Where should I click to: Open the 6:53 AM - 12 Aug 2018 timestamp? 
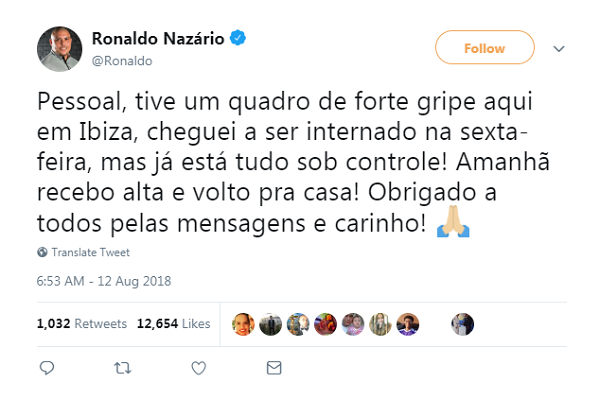tap(104, 281)
